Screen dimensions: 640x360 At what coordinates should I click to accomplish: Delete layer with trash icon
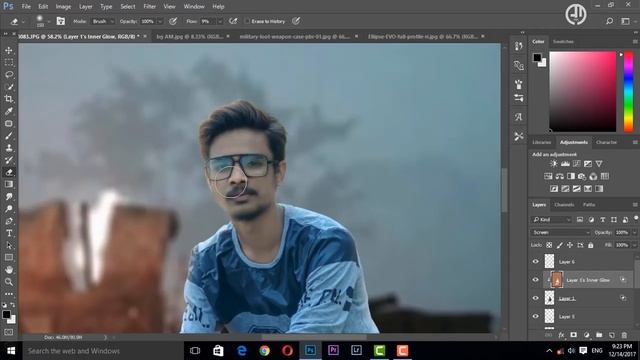(624, 335)
